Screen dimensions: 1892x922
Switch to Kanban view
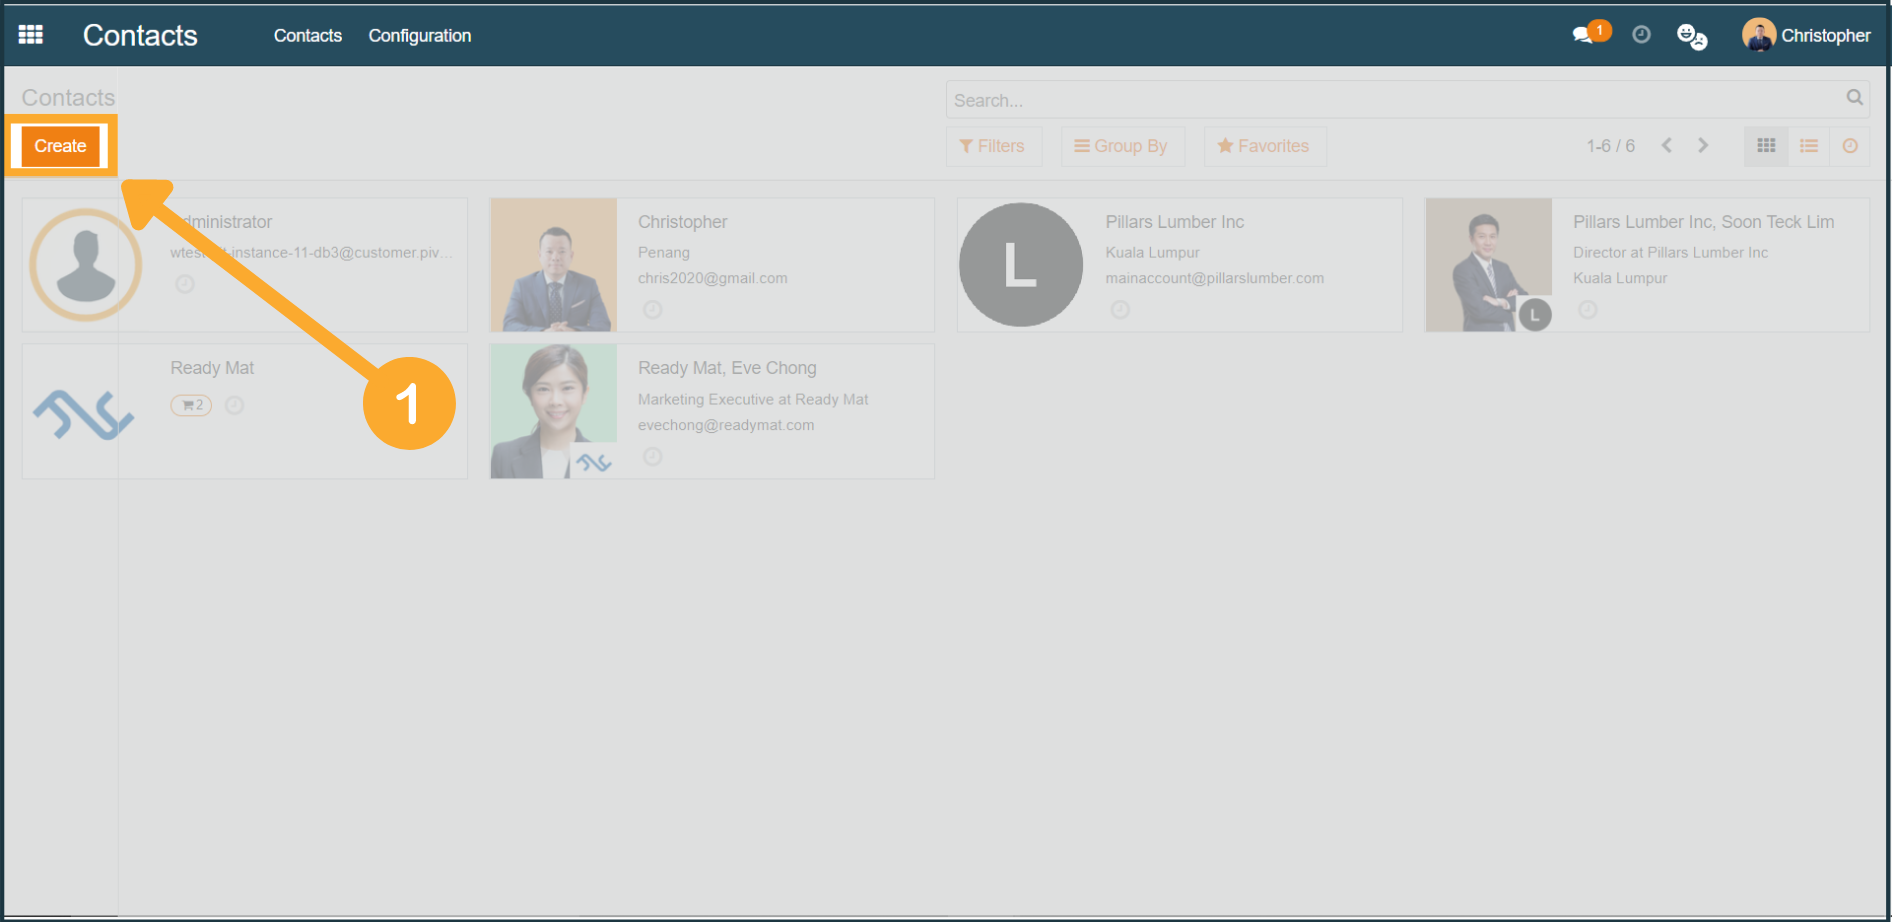(1766, 146)
